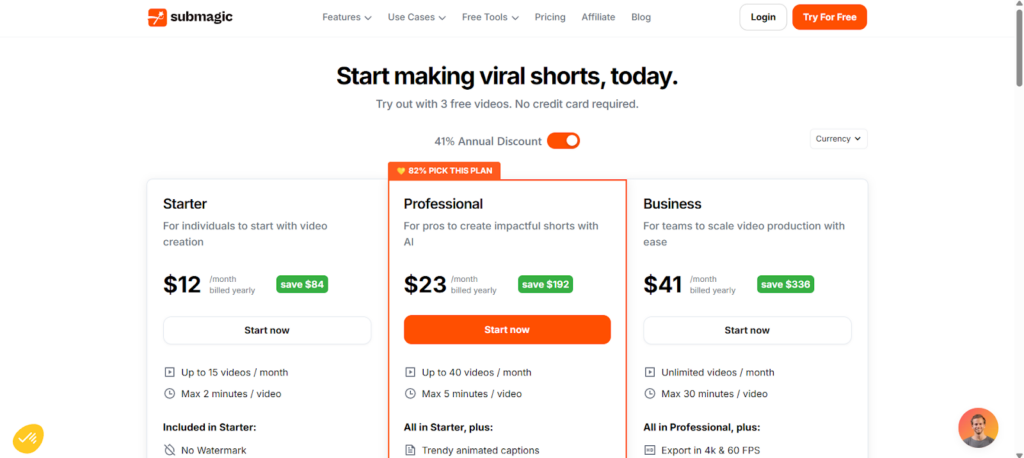Click the page's vertical scrollbar thumb

[x=1019, y=47]
